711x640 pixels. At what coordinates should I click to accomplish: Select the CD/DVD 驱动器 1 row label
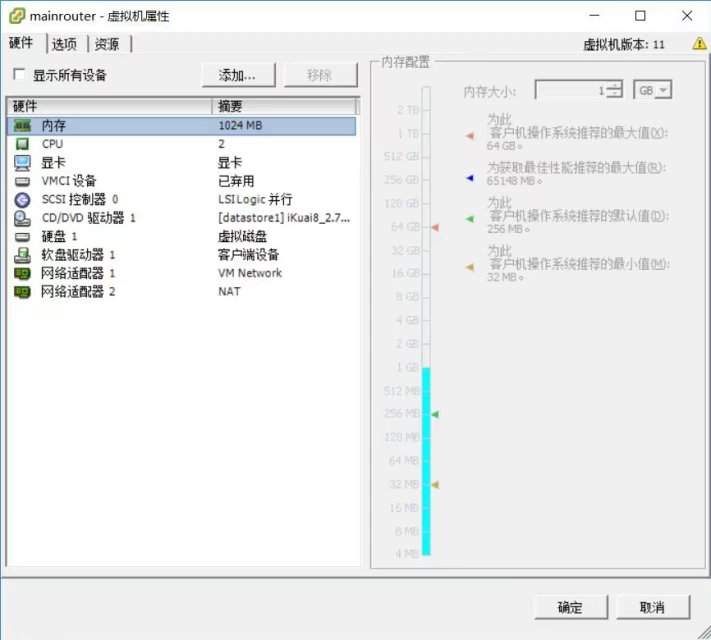(x=88, y=218)
